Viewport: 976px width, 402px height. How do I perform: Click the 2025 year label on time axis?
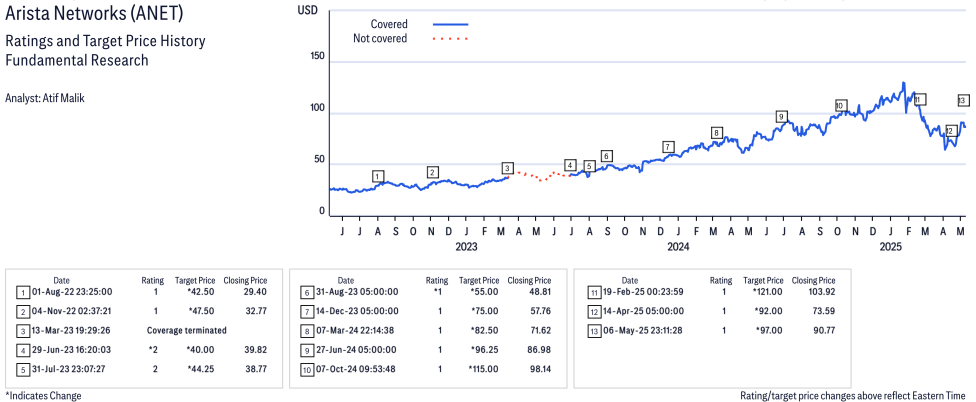pos(891,247)
